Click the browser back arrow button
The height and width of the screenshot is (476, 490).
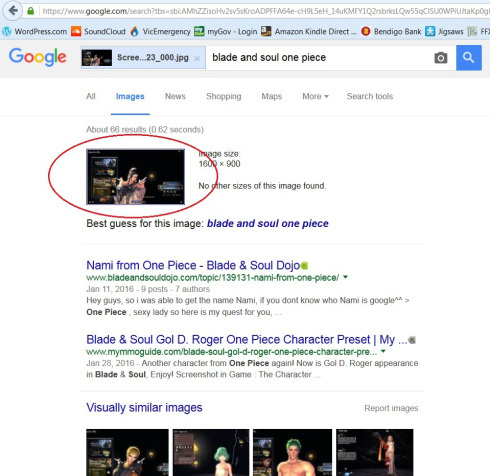tap(13, 11)
